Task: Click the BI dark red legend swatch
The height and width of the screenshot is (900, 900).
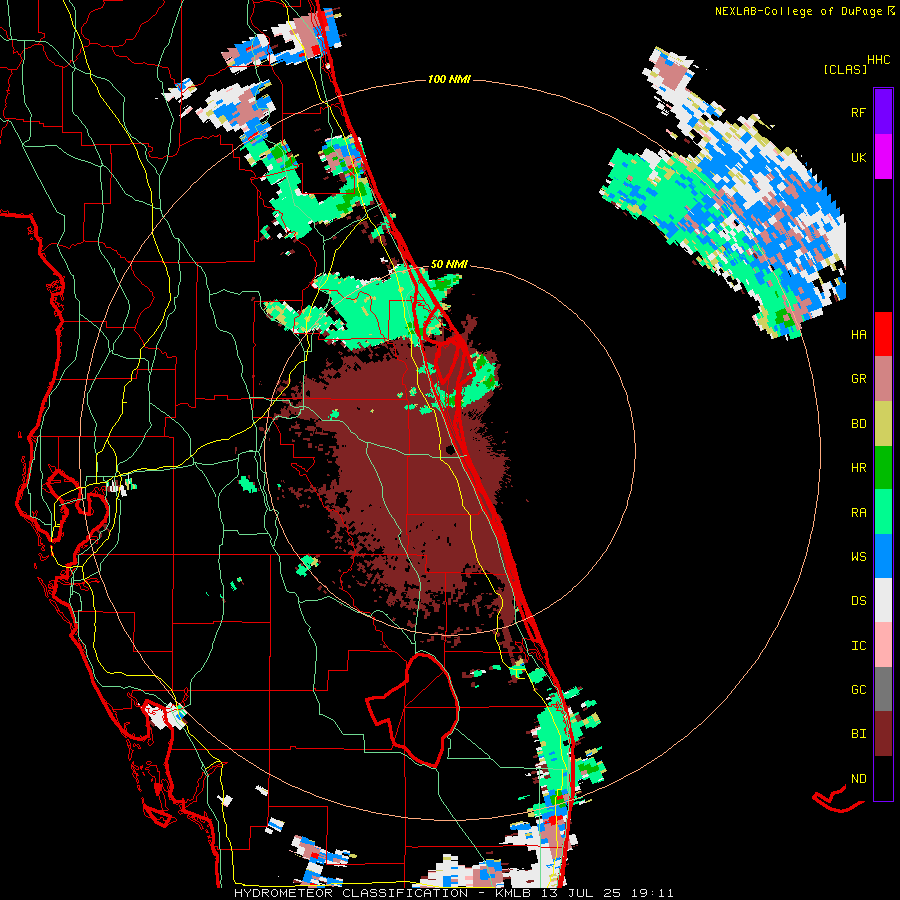Action: coord(883,734)
